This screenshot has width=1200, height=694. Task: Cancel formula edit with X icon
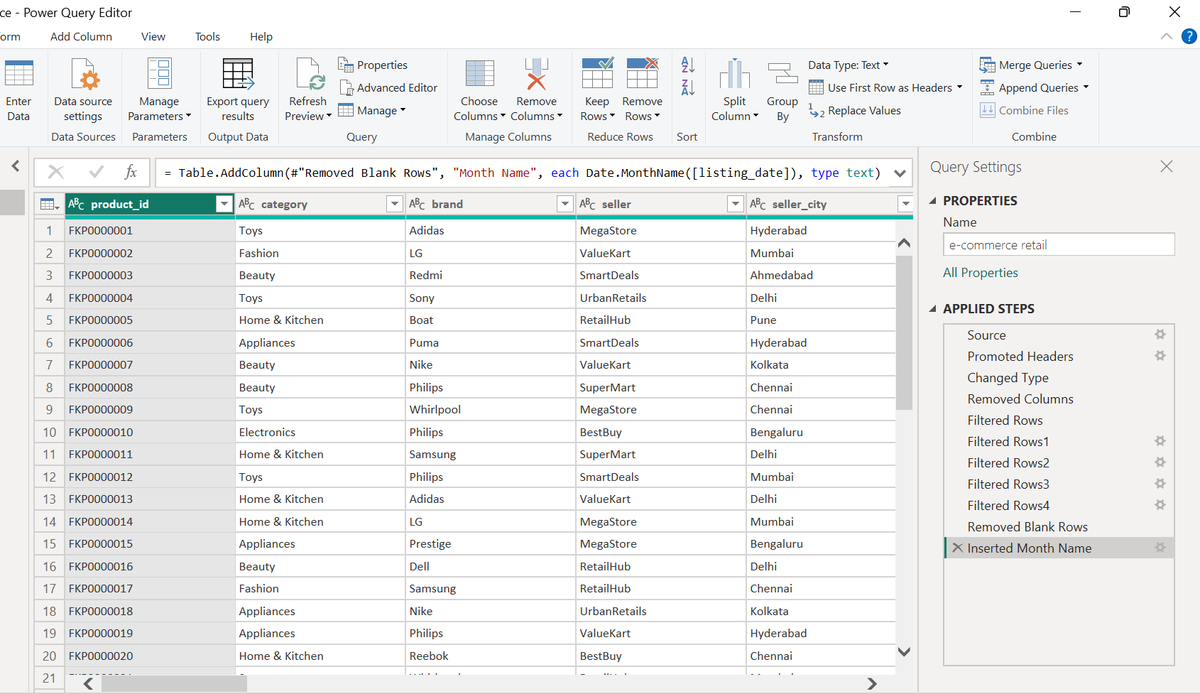tap(57, 172)
